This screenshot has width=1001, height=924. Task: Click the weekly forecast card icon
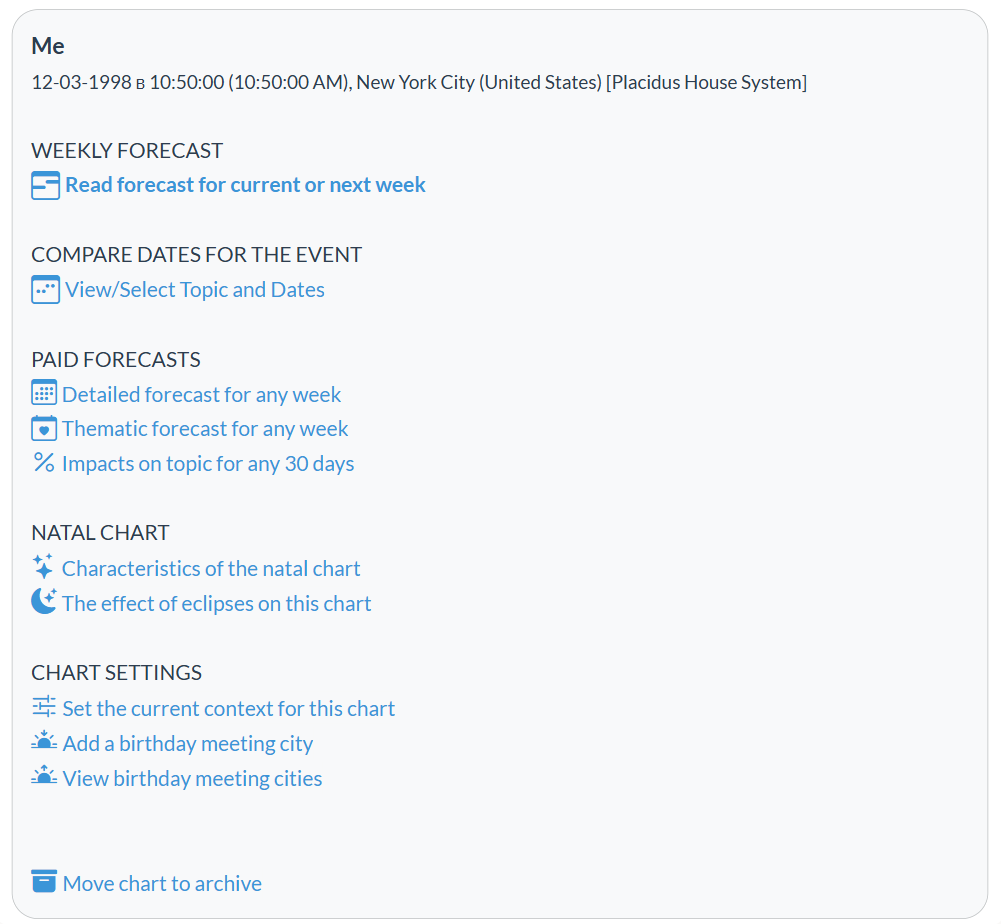(x=45, y=185)
